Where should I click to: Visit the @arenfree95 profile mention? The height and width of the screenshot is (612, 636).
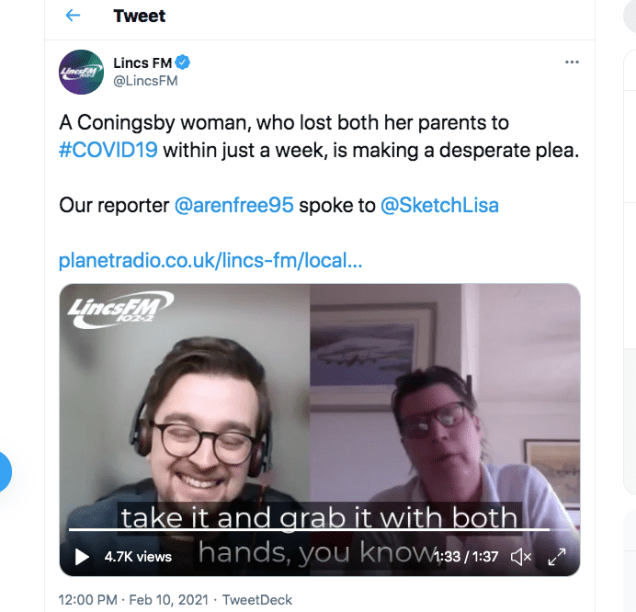click(234, 205)
